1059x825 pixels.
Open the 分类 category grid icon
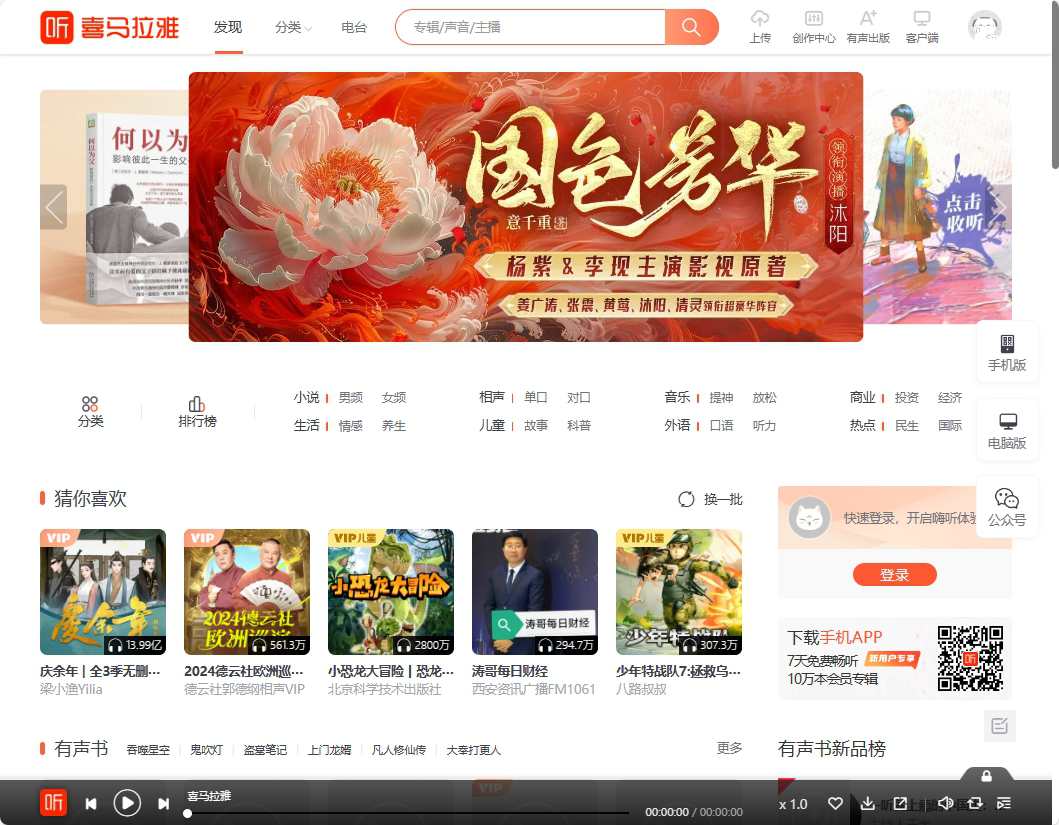pyautogui.click(x=90, y=412)
